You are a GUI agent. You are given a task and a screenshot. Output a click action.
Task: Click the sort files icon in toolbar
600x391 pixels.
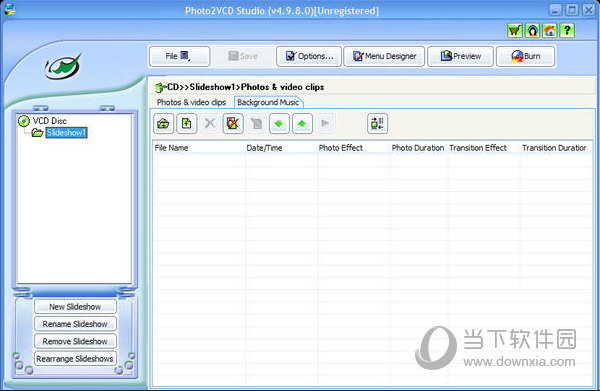(377, 124)
